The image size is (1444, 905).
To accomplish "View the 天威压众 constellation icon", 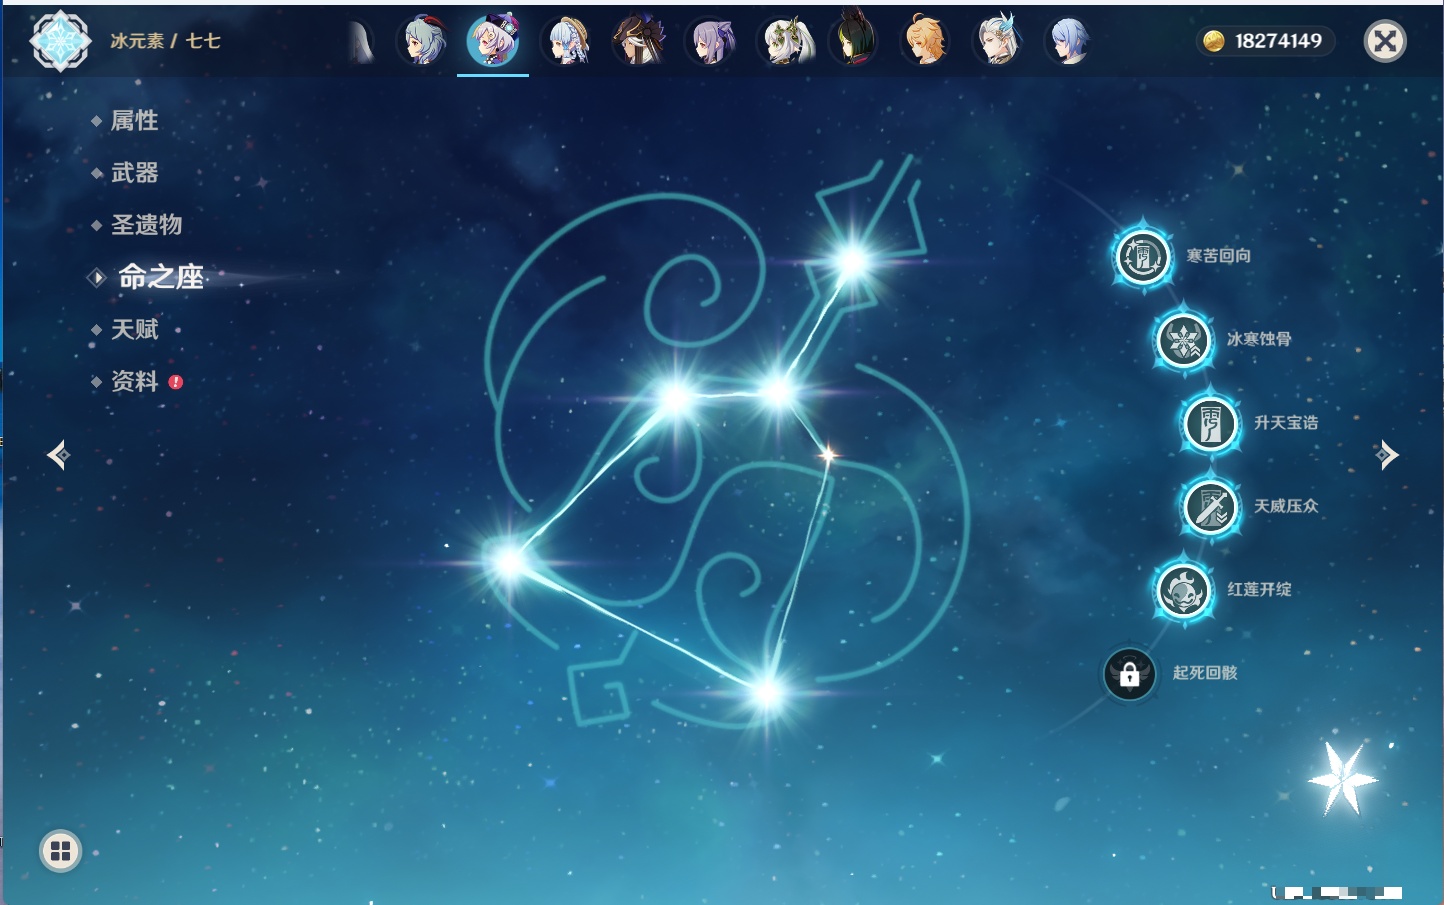I will click(x=1211, y=507).
